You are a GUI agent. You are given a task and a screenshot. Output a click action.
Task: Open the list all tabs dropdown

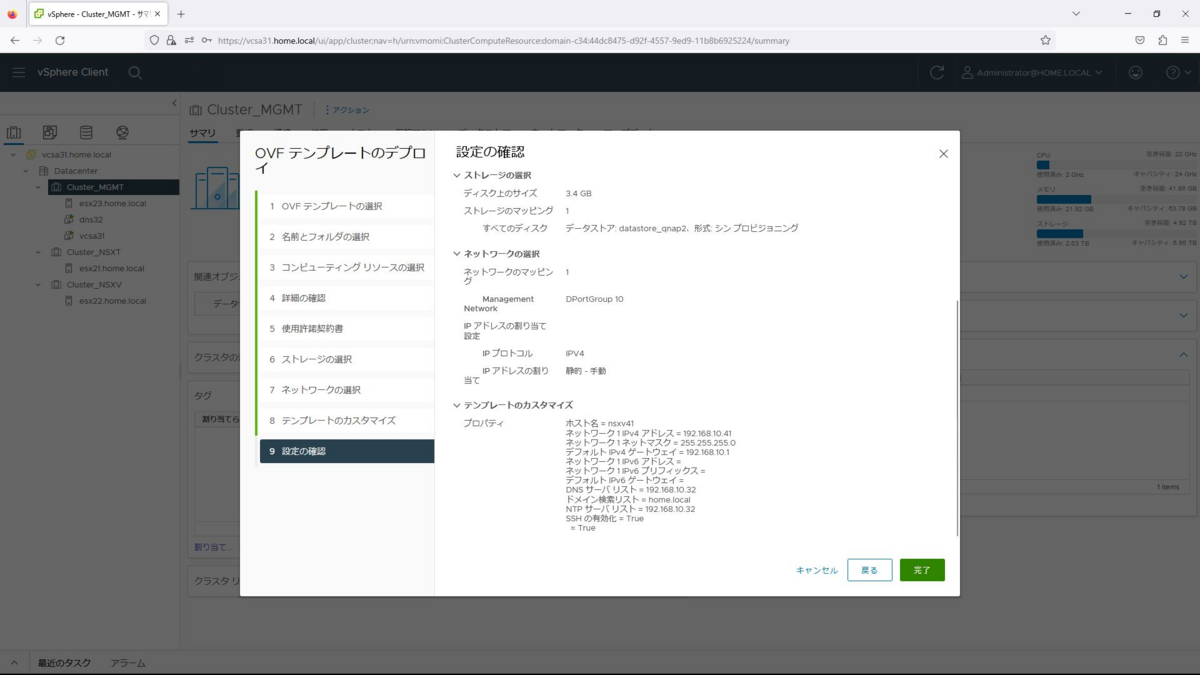coord(1076,14)
